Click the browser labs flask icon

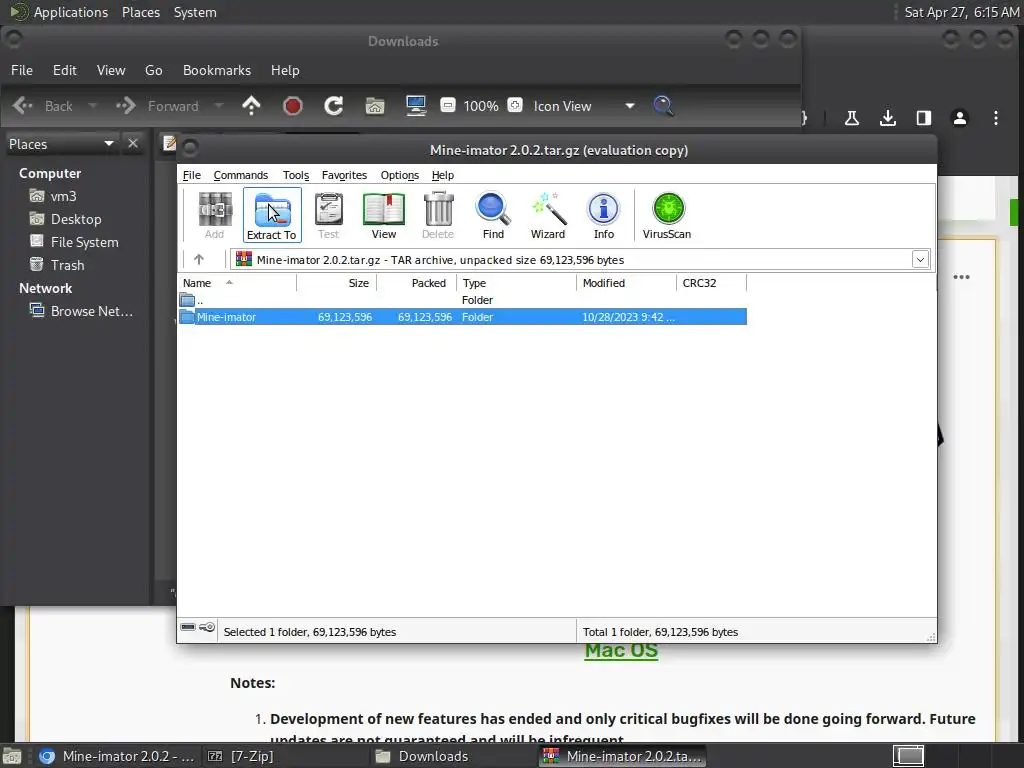tap(852, 118)
